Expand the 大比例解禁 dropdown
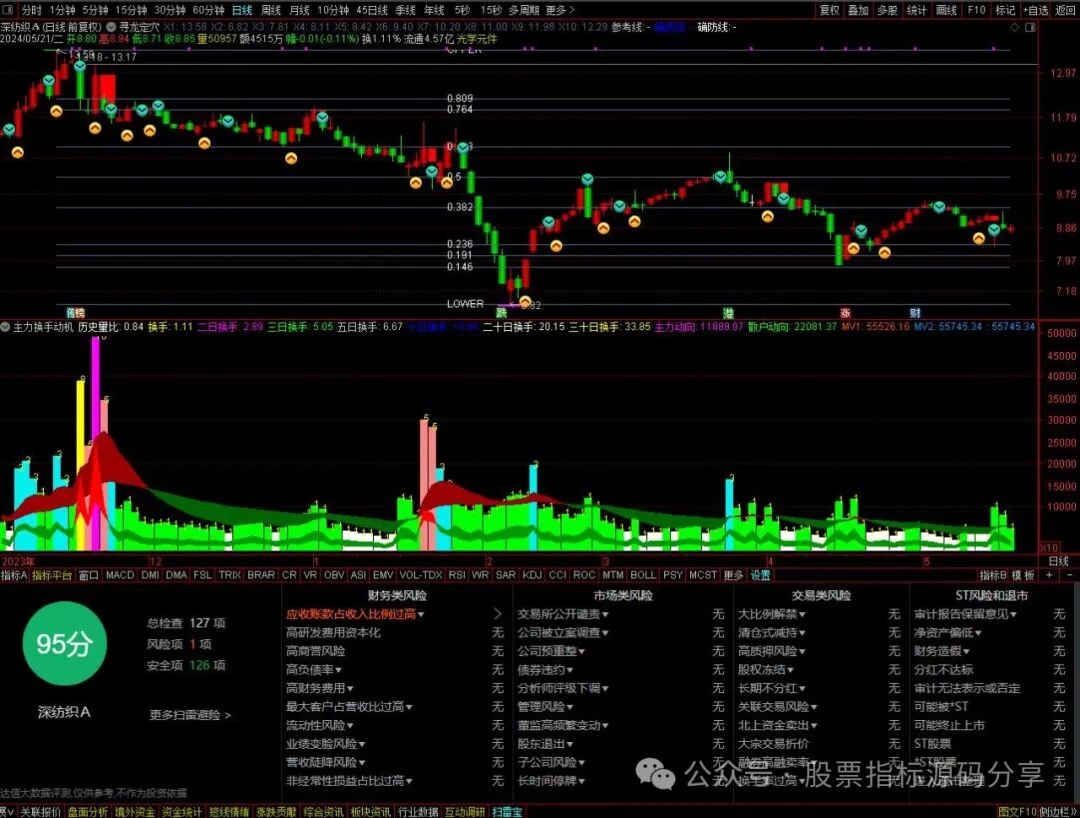 (771, 614)
